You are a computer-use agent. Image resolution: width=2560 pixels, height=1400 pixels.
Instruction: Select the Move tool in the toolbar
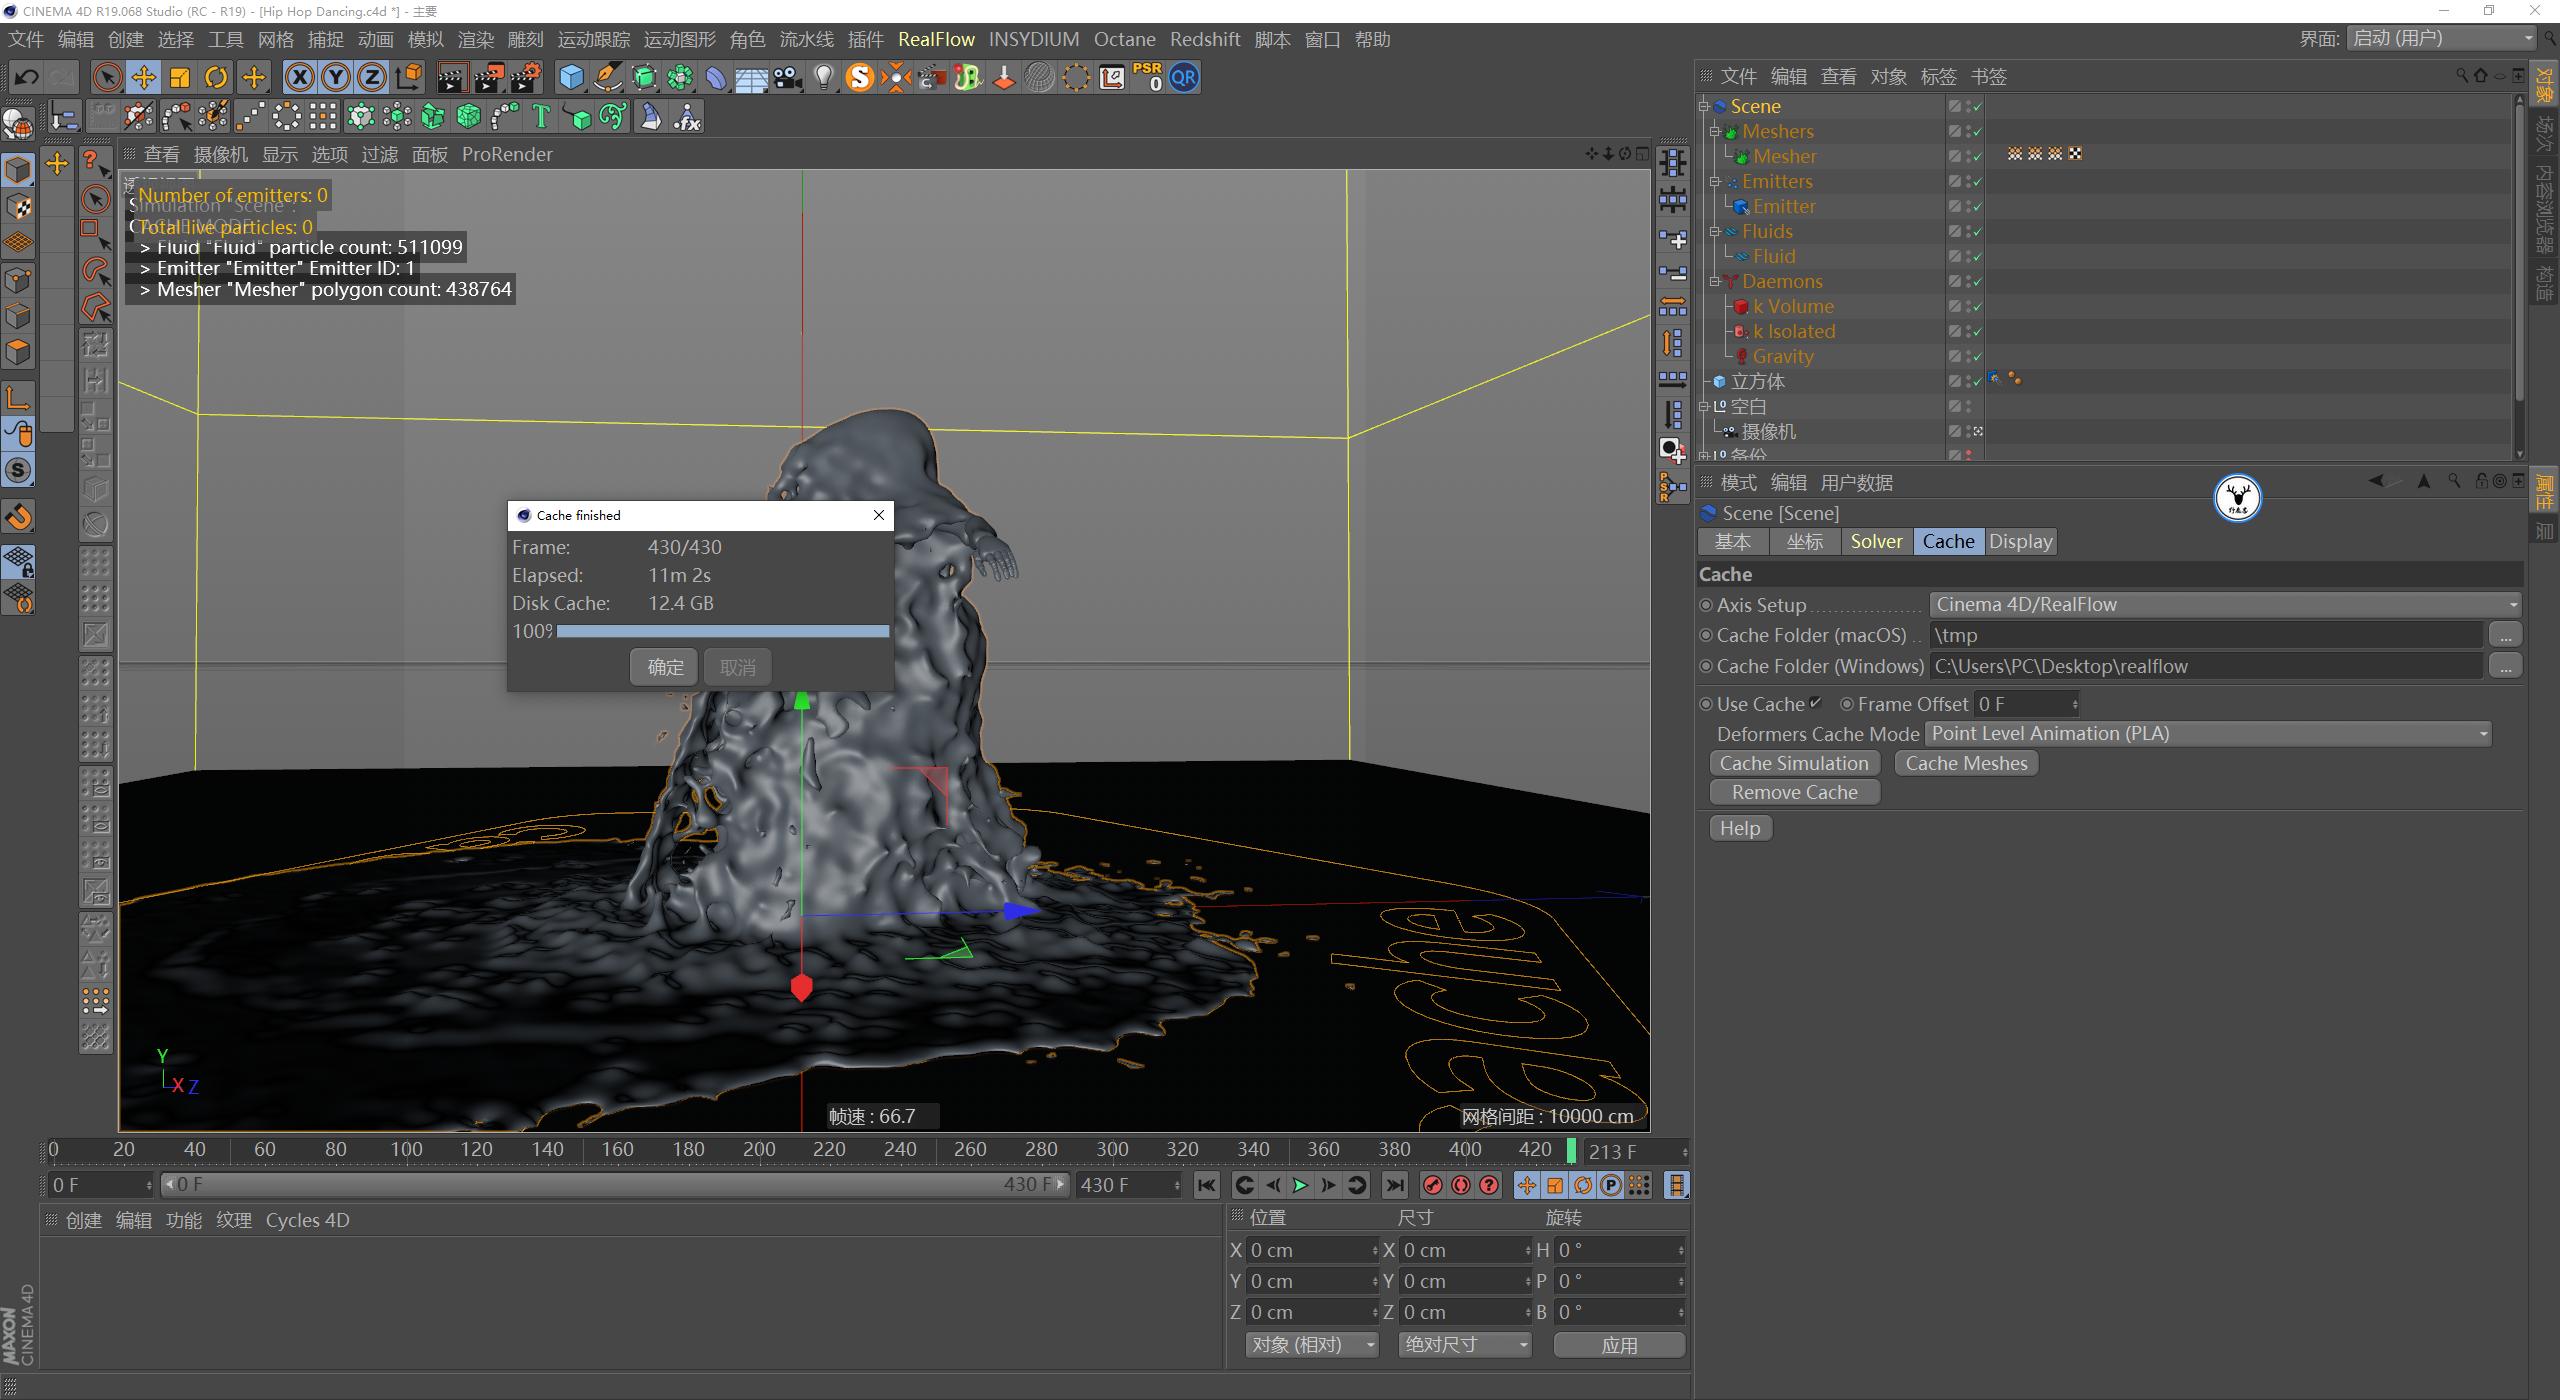(x=143, y=77)
